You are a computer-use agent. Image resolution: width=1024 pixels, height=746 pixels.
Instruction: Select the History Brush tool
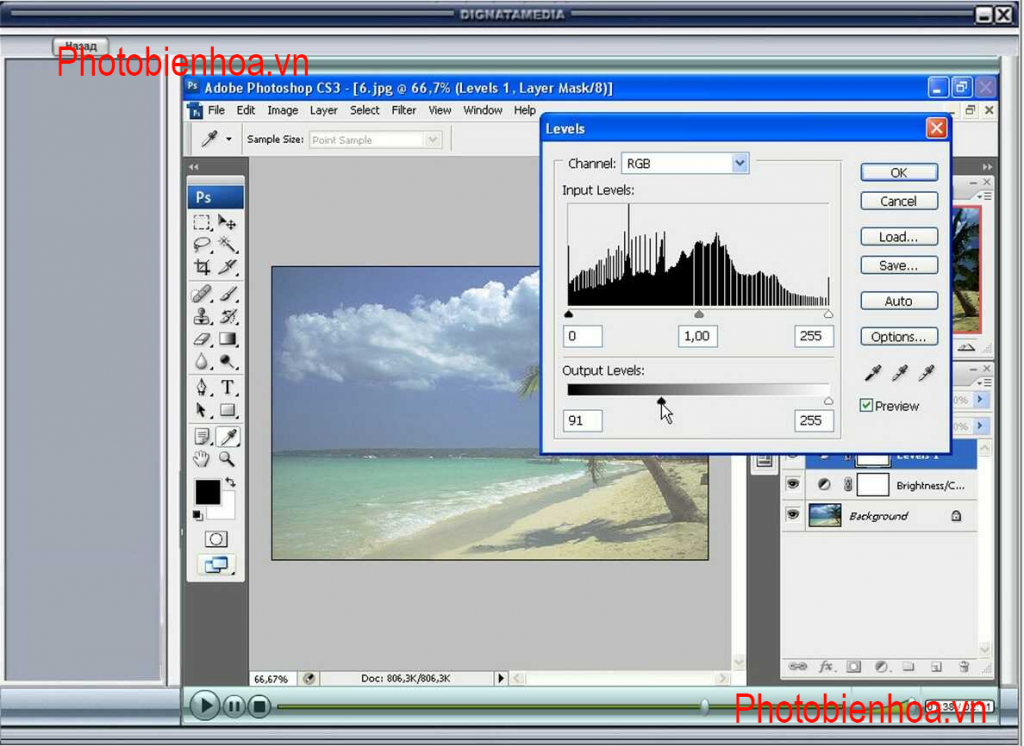(x=227, y=317)
